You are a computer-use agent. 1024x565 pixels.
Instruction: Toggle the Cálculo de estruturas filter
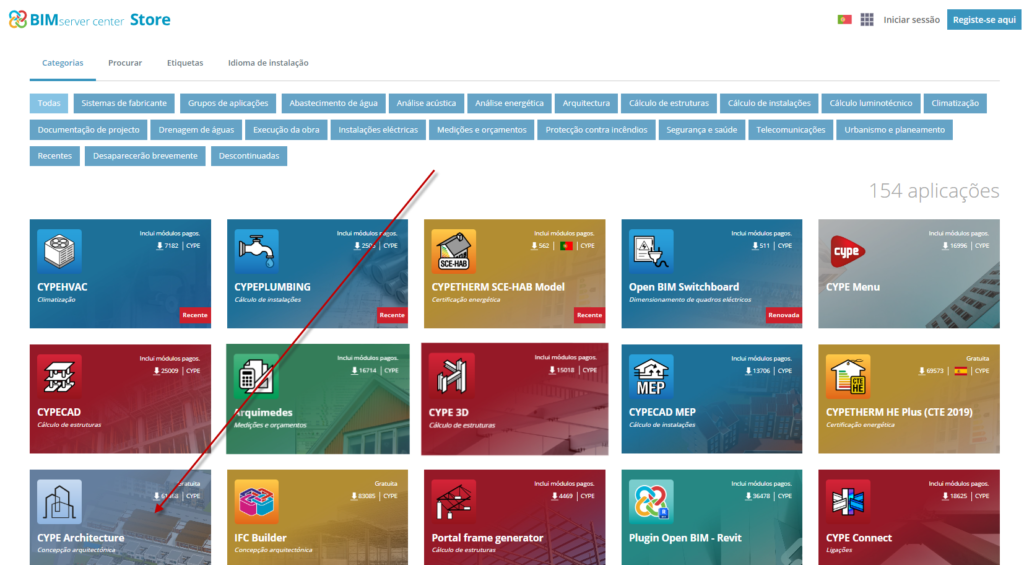pyautogui.click(x=668, y=103)
